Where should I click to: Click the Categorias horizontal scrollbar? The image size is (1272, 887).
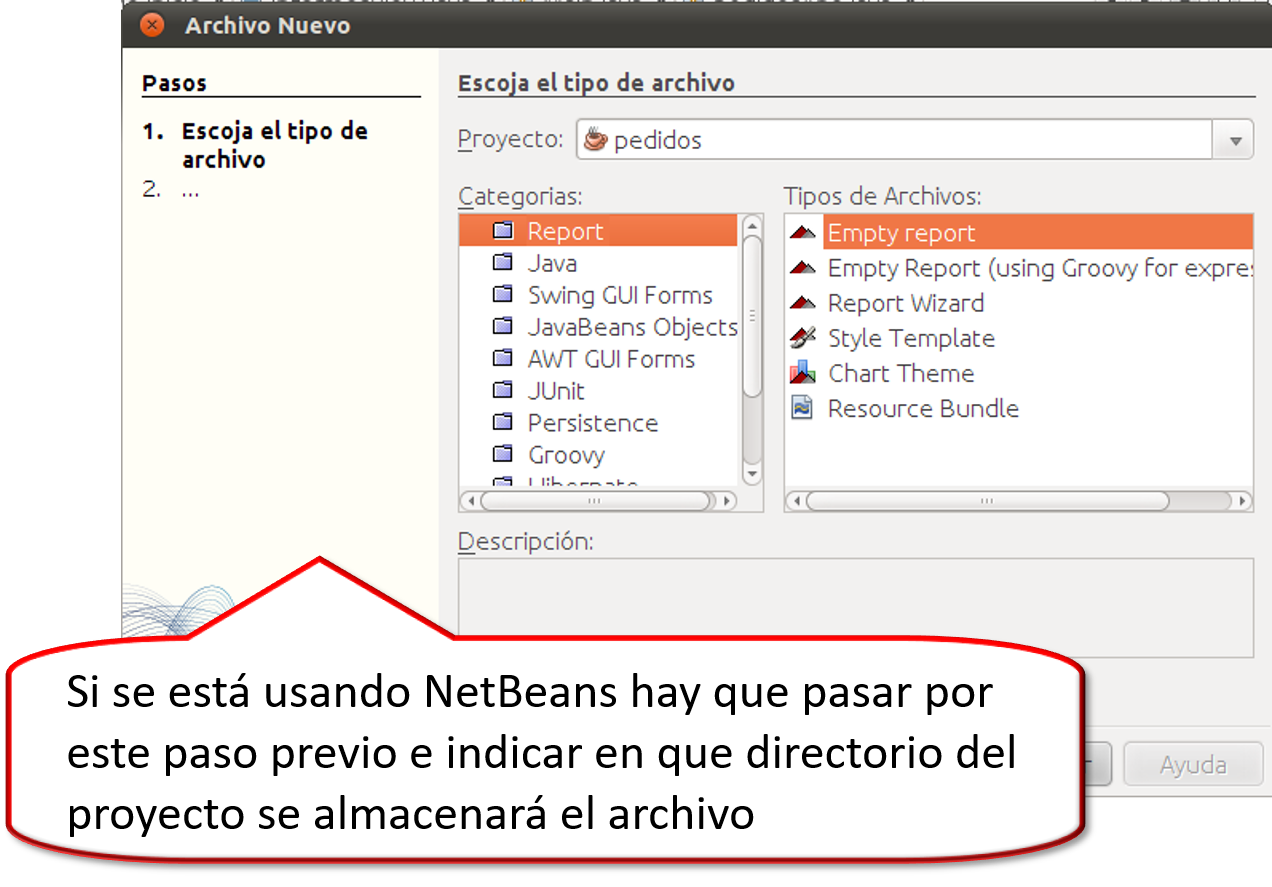(596, 500)
